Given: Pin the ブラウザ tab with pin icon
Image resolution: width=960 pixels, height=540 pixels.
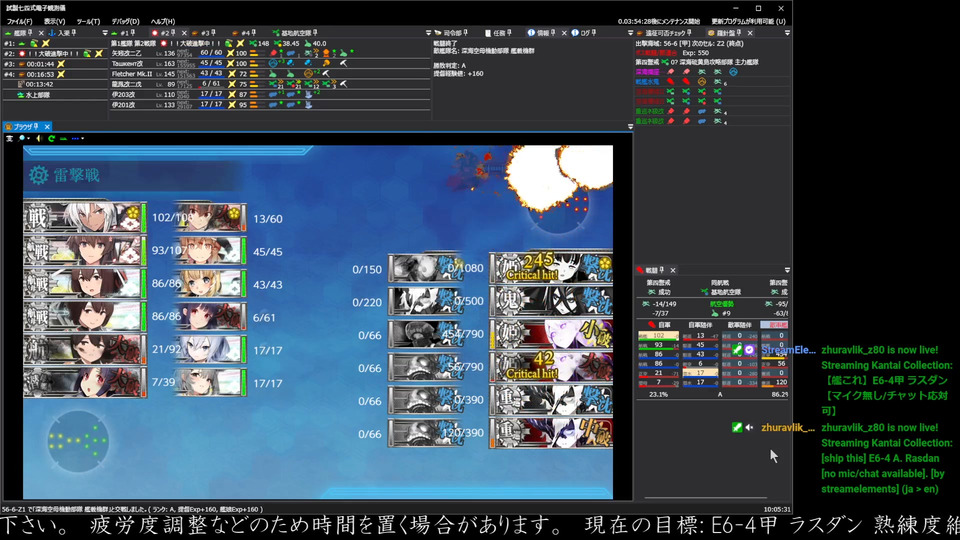Looking at the screenshot, I should pyautogui.click(x=36, y=127).
